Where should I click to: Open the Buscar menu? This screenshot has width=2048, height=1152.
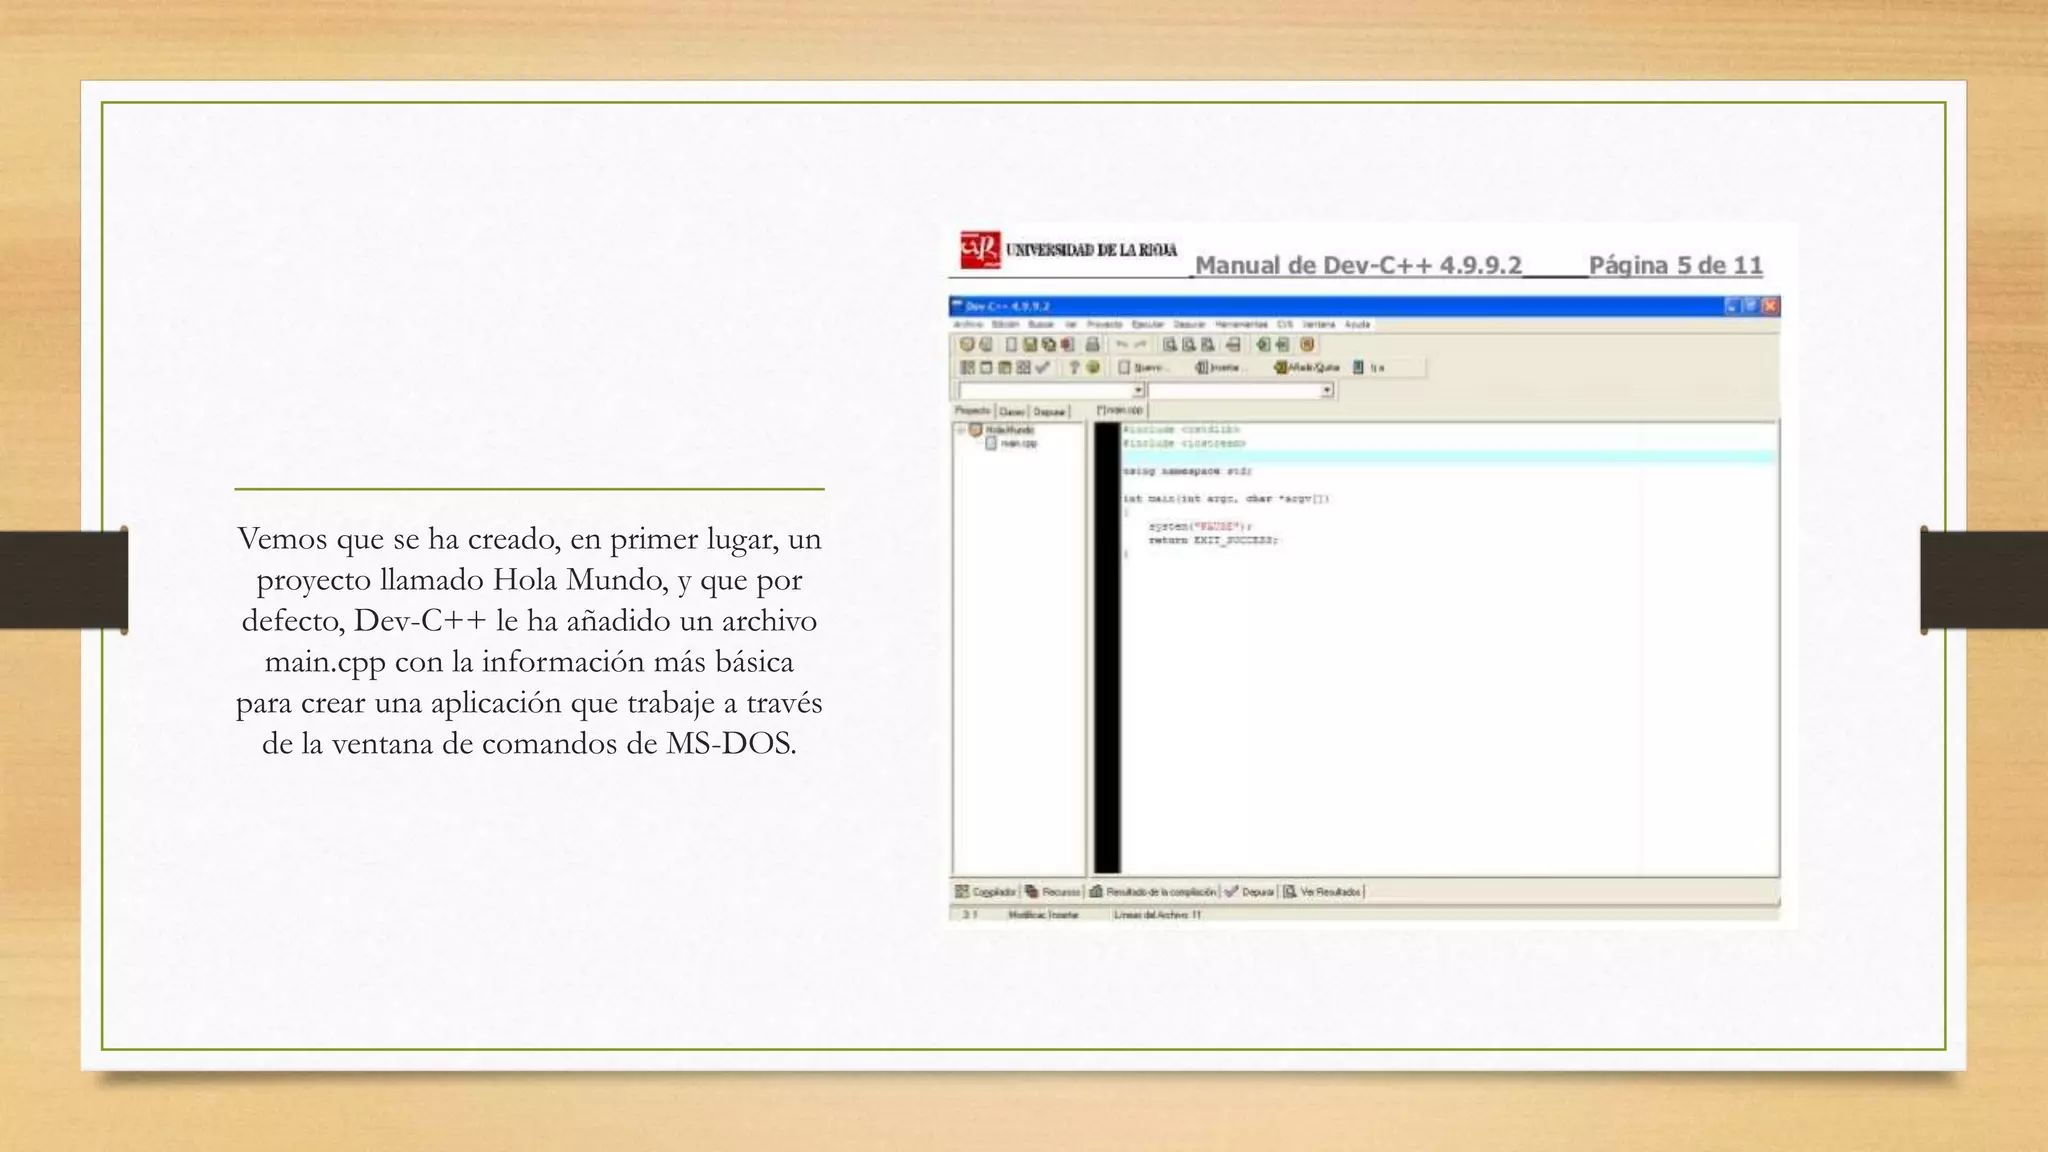click(1041, 324)
